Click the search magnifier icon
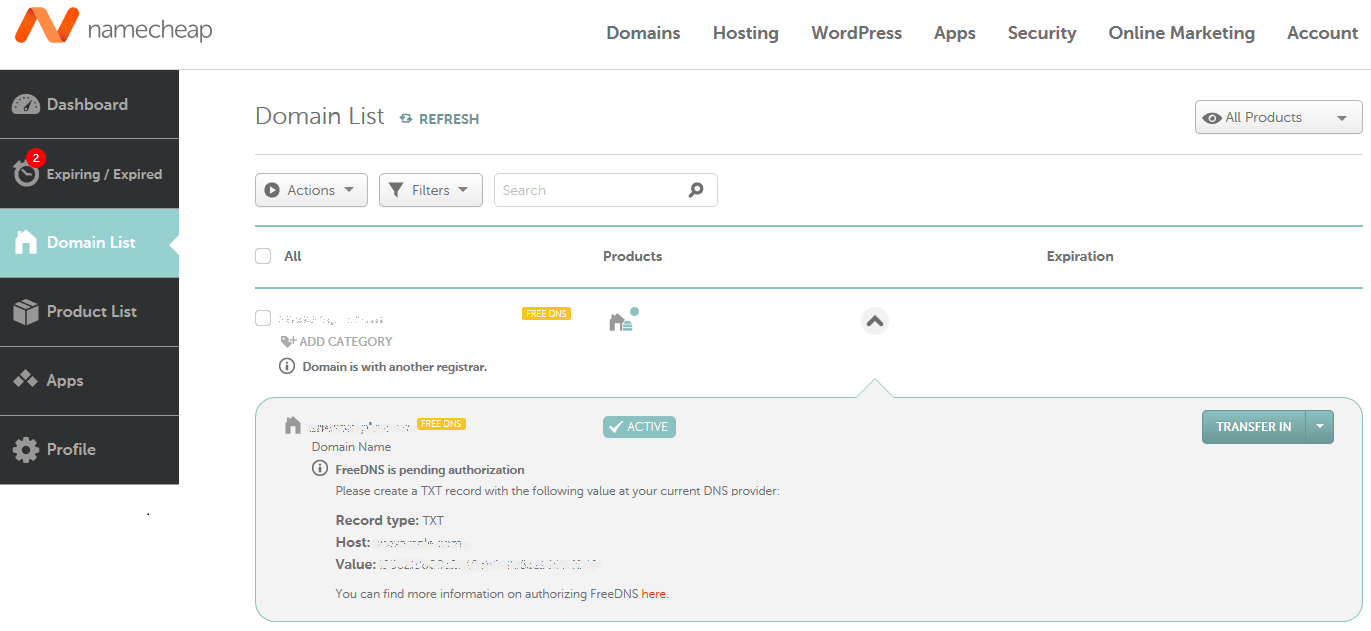 coord(697,190)
